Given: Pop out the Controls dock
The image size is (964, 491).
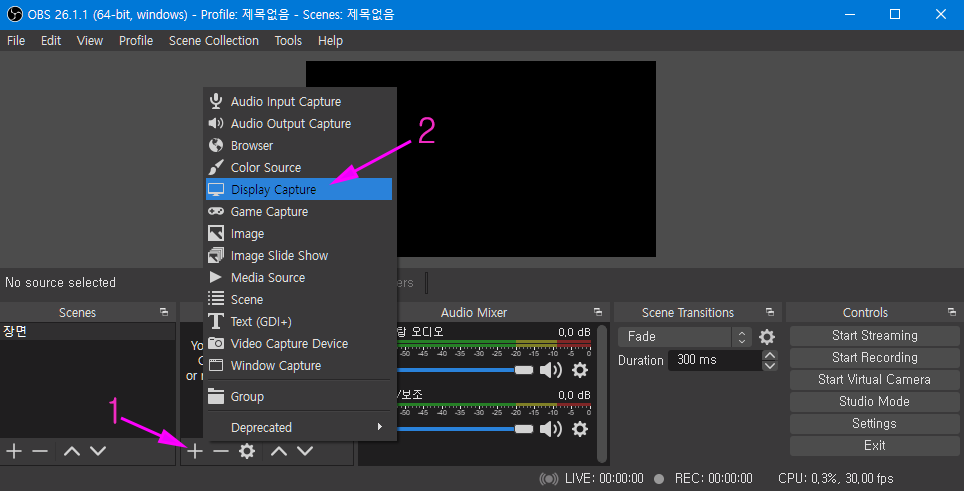Looking at the screenshot, I should (x=952, y=312).
